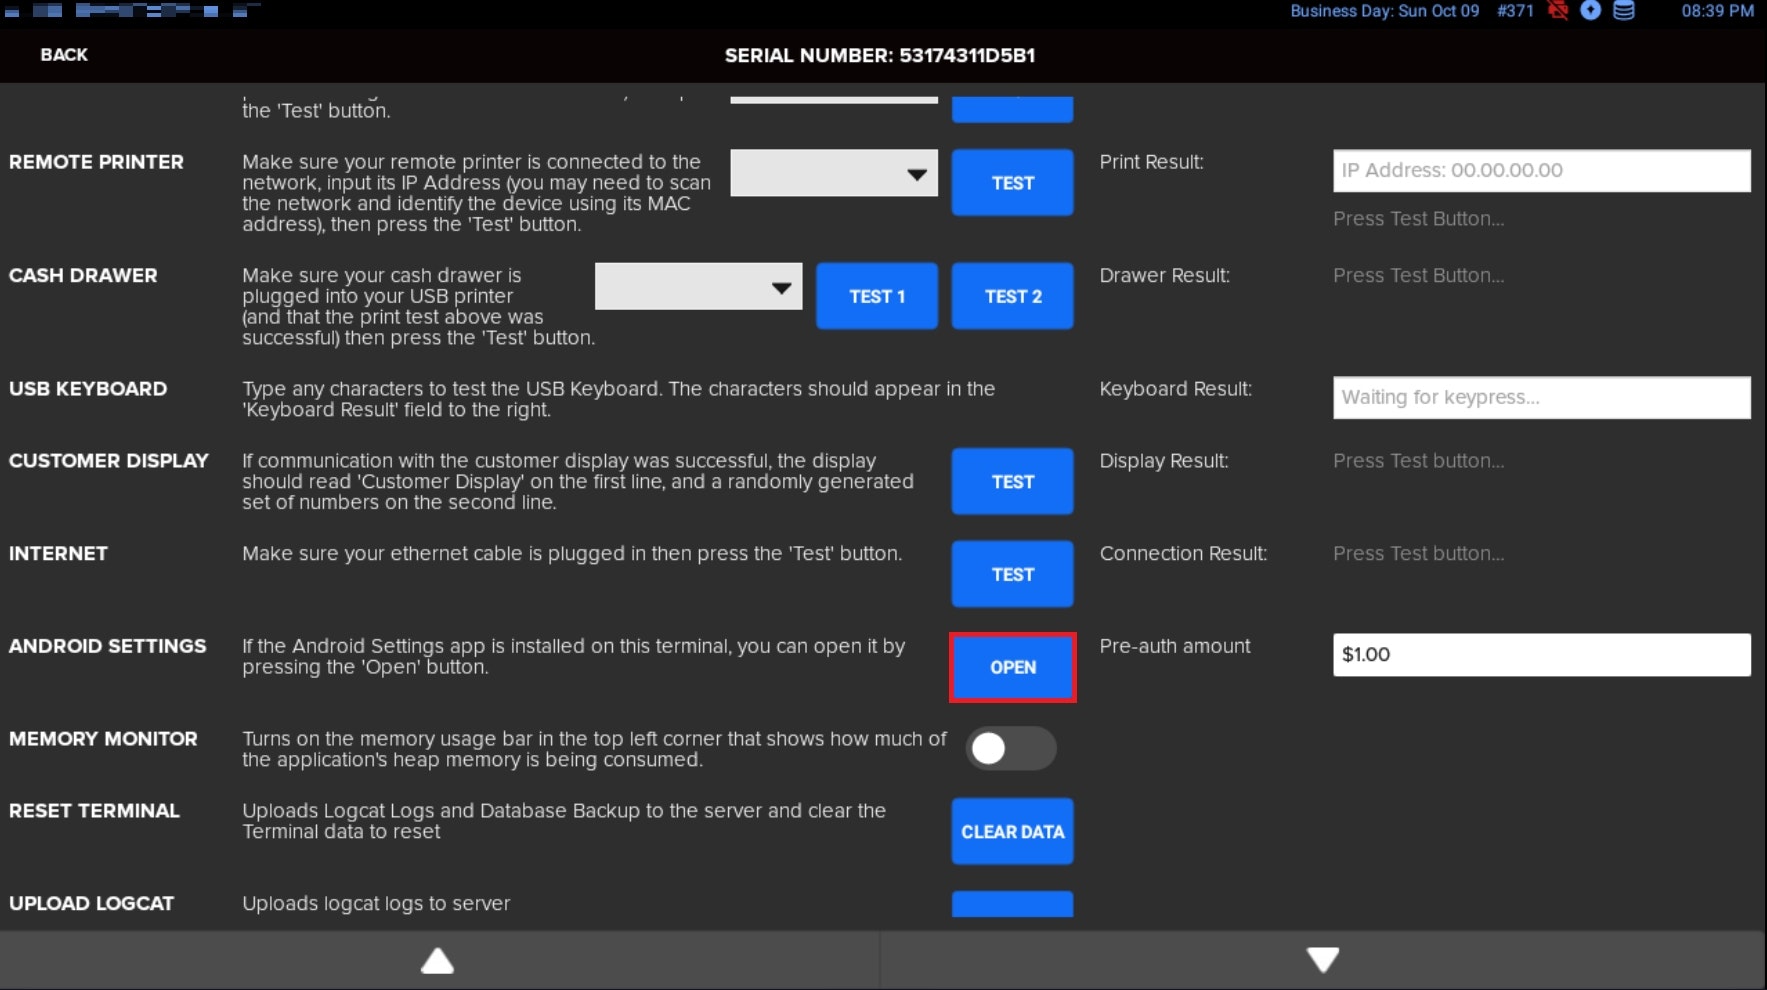
Task: Open Android Settings with the OPEN button
Action: (1012, 667)
